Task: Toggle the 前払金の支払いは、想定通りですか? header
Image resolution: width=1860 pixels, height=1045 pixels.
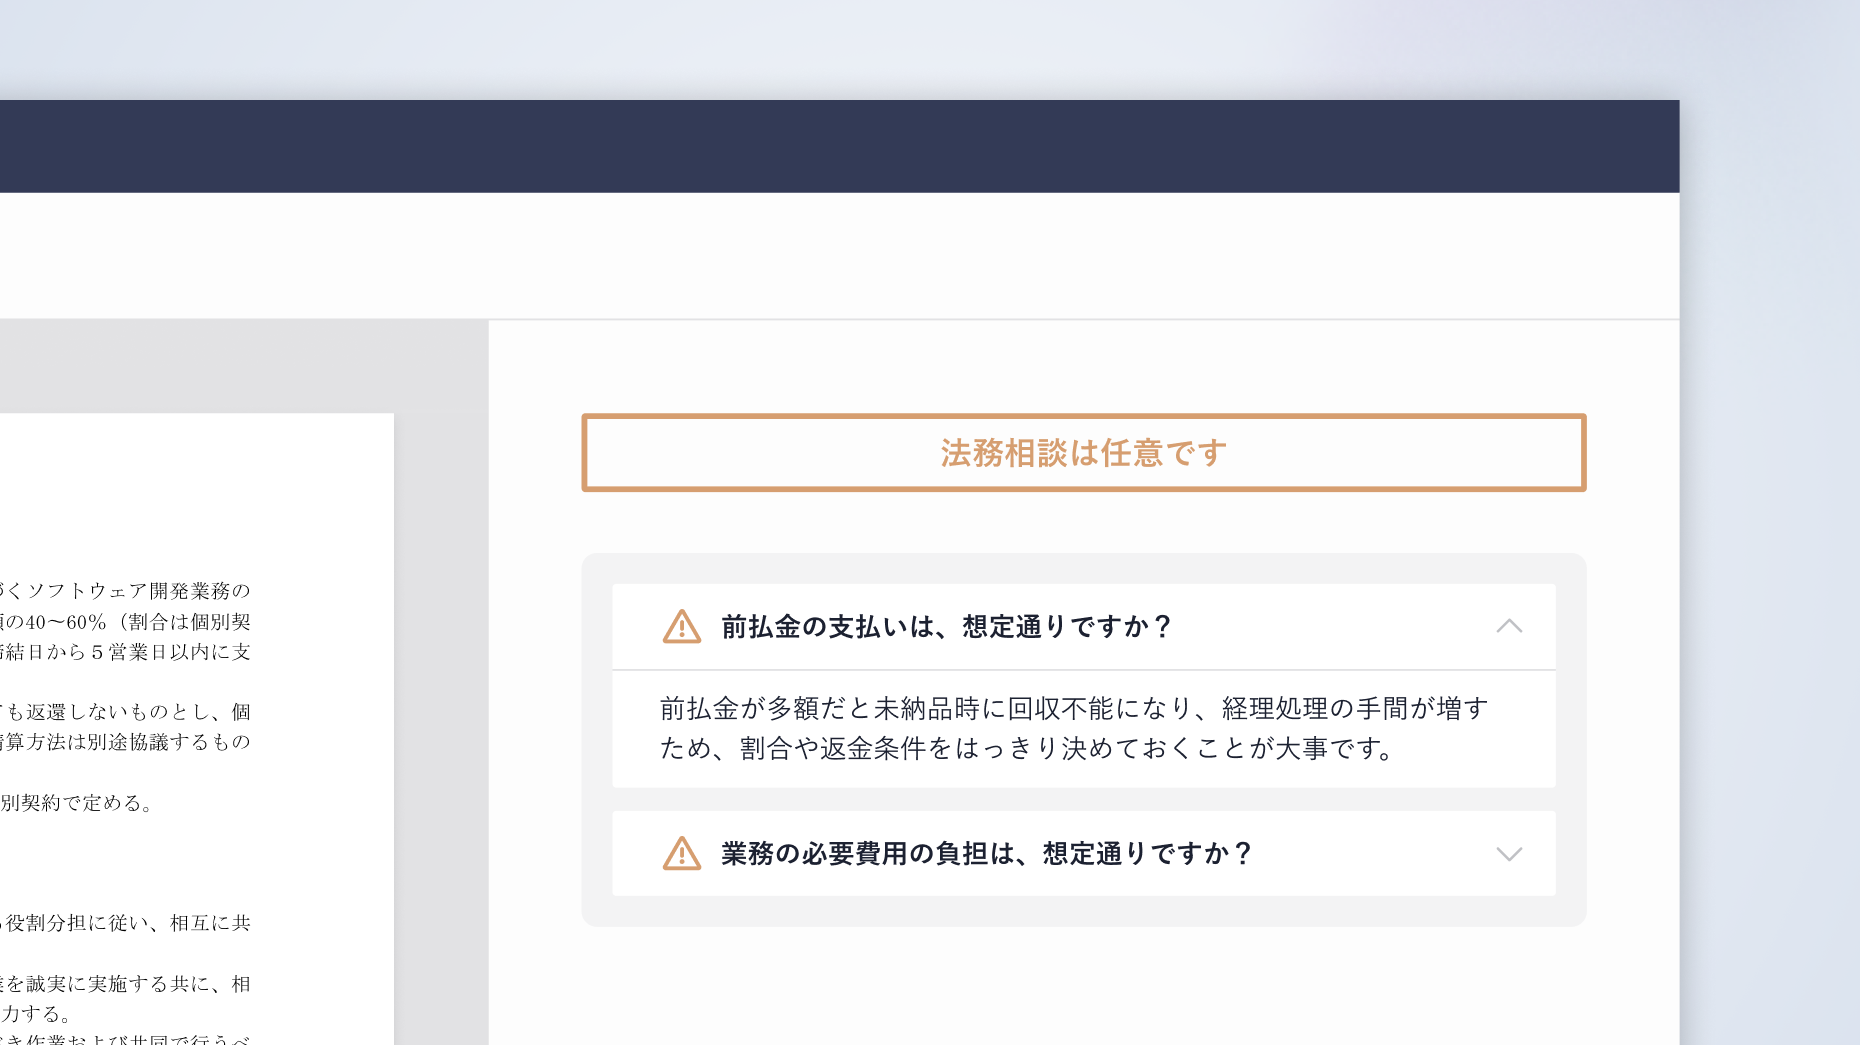Action: click(x=1084, y=627)
